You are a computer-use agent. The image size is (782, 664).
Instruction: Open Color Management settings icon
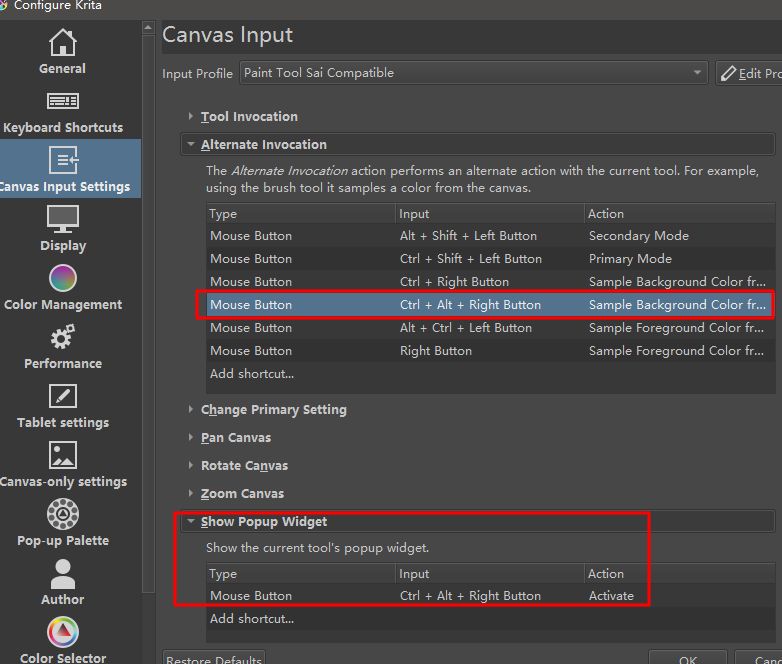click(x=62, y=278)
